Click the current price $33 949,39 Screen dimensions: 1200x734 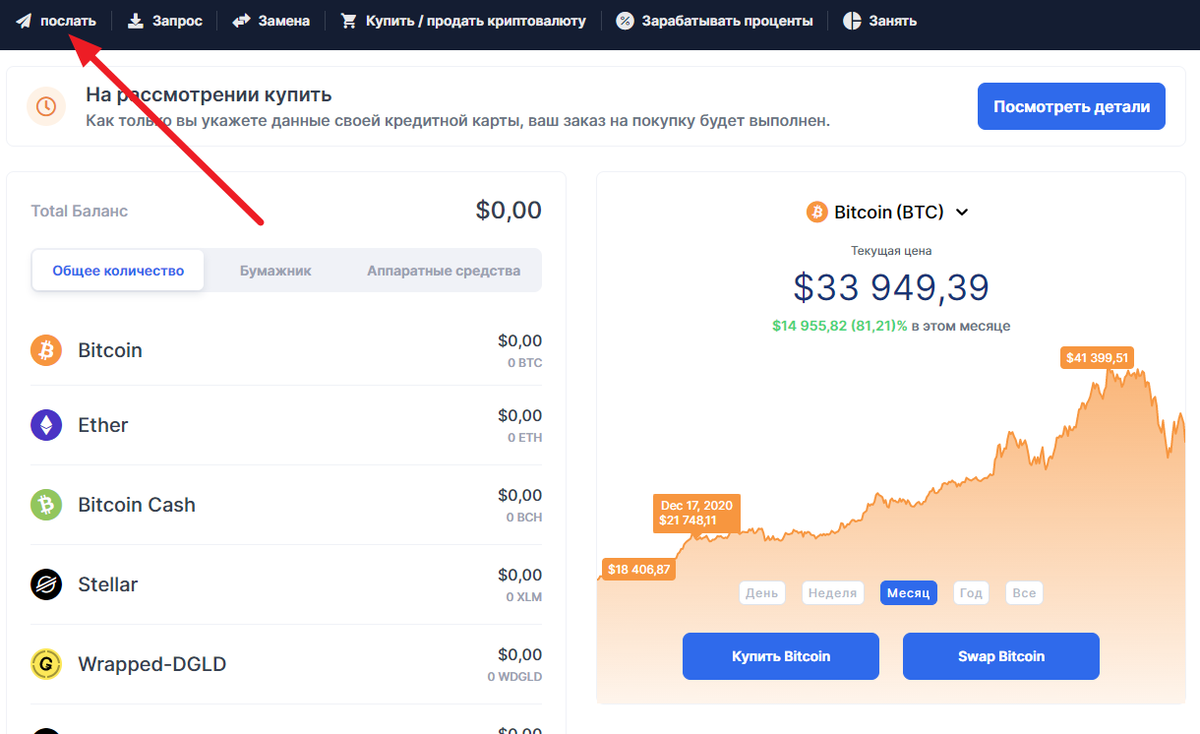891,287
